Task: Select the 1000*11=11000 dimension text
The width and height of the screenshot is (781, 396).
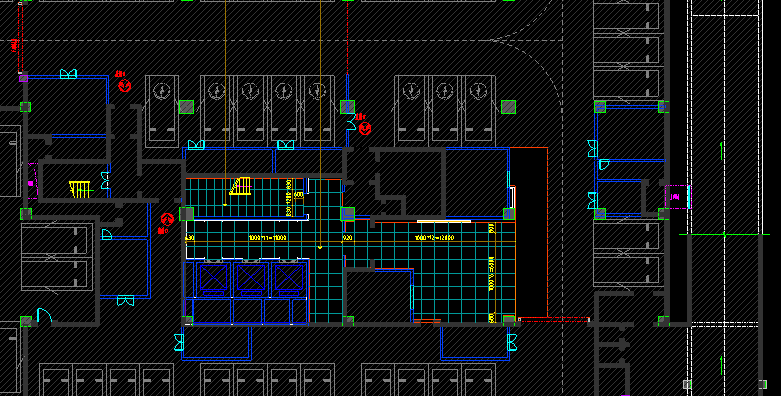Action: (x=267, y=238)
